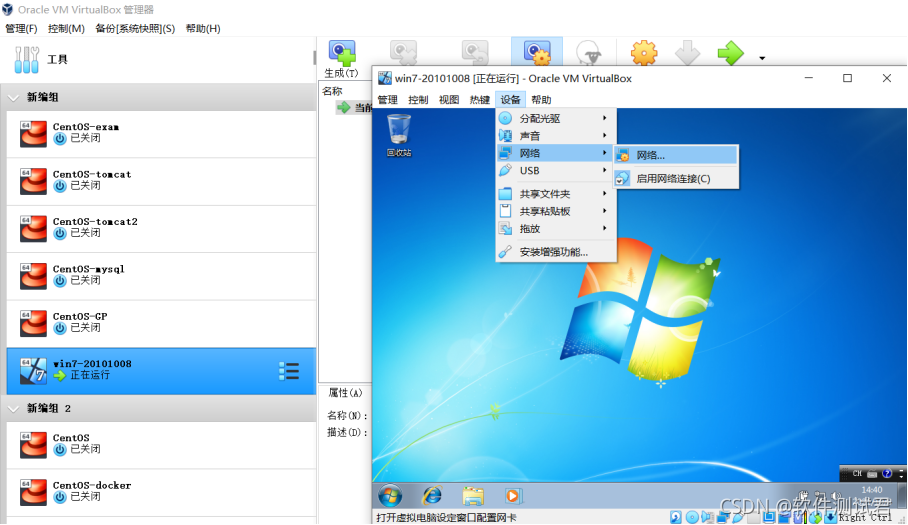Collapse the 新编组 2 group chevron
The height and width of the screenshot is (525, 908).
[13, 409]
